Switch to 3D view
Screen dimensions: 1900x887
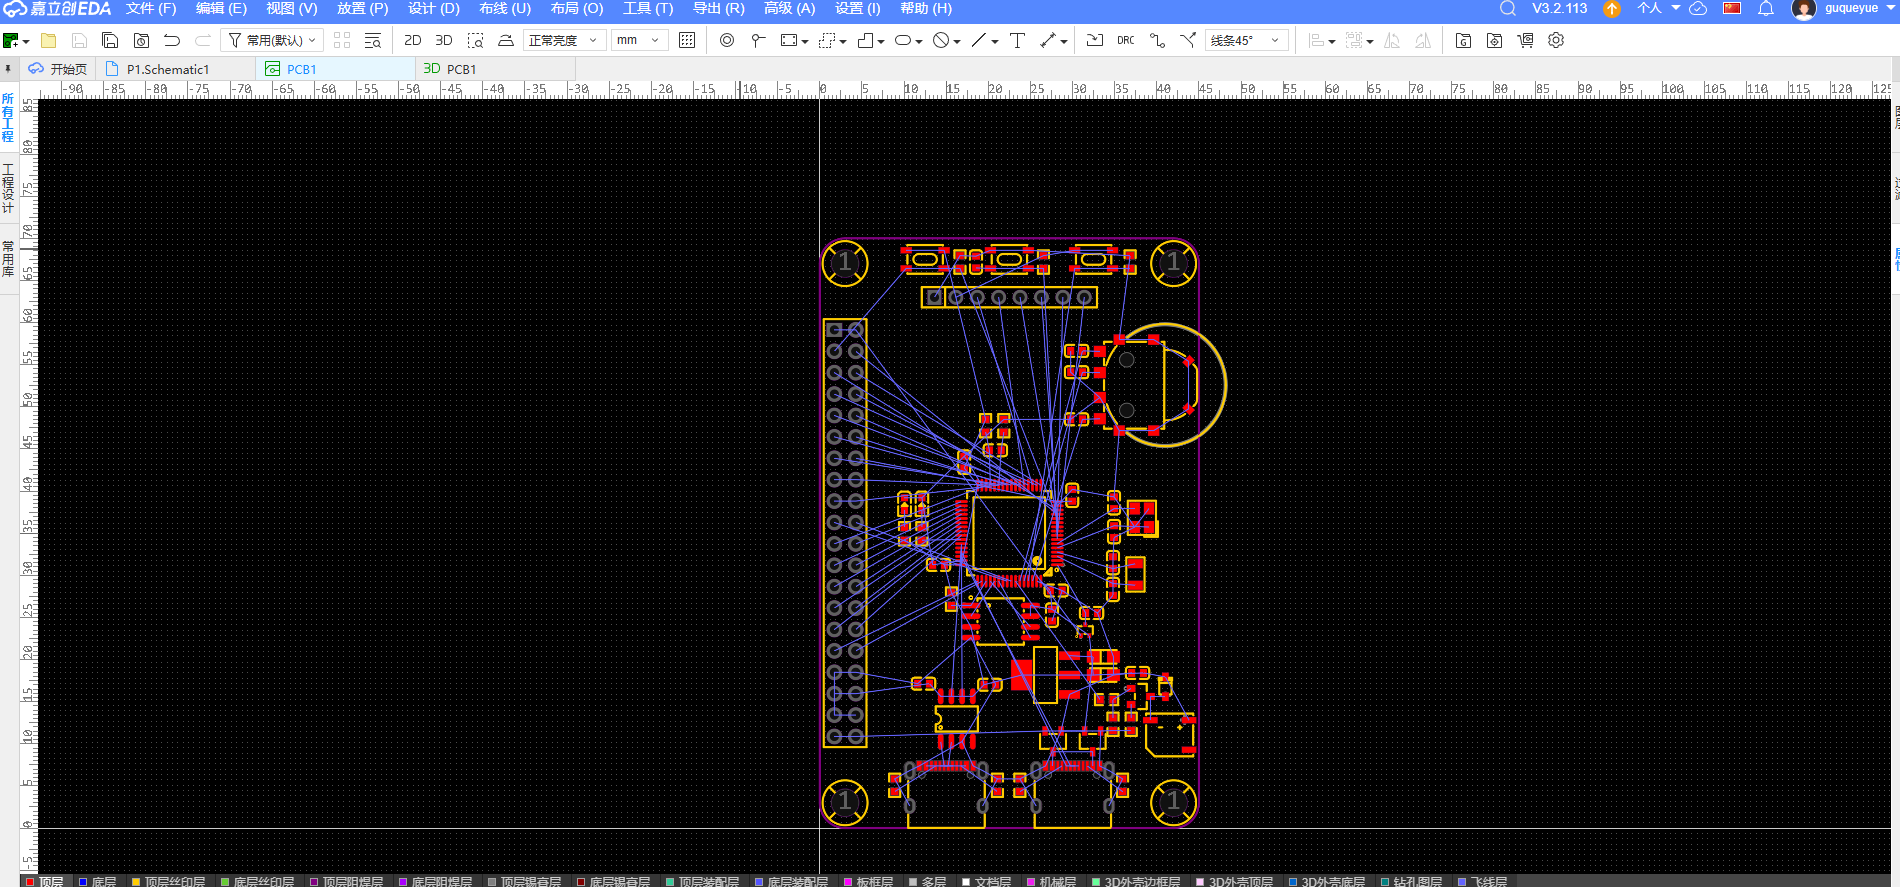click(444, 41)
